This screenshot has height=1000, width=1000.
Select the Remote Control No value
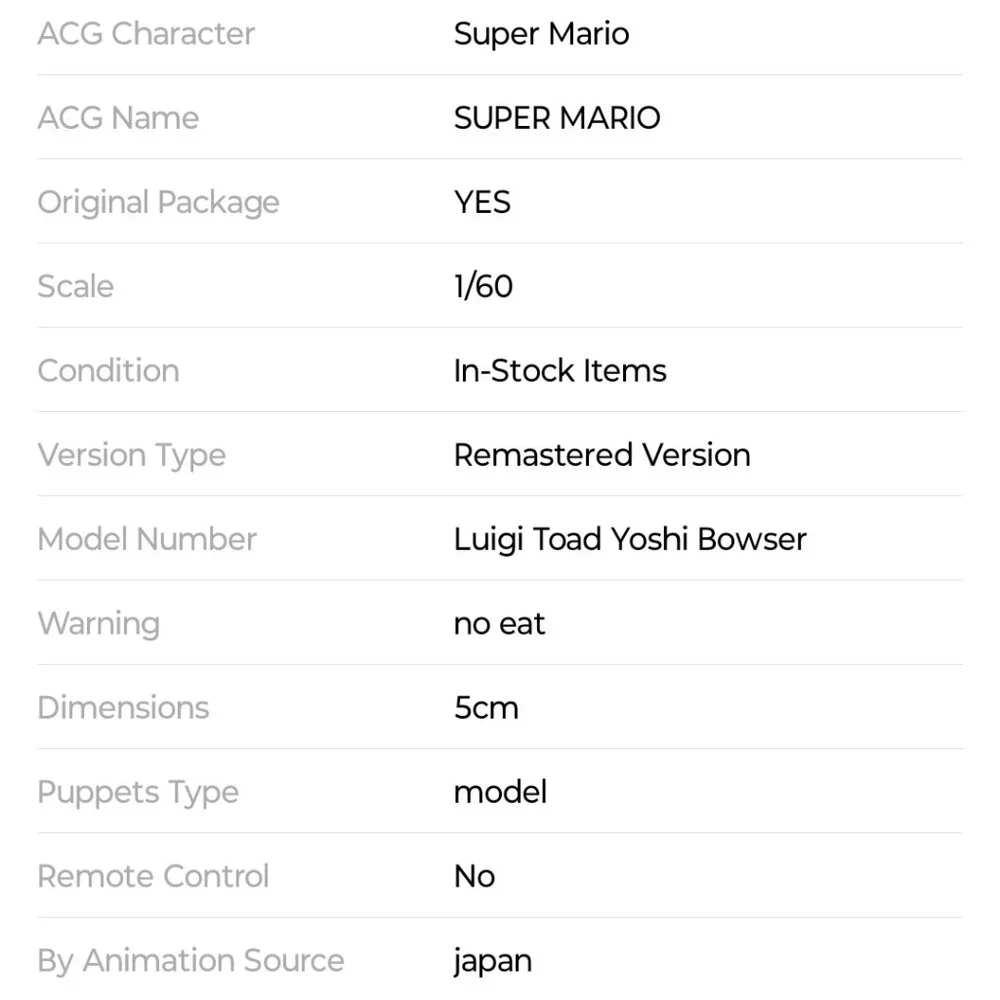point(474,877)
